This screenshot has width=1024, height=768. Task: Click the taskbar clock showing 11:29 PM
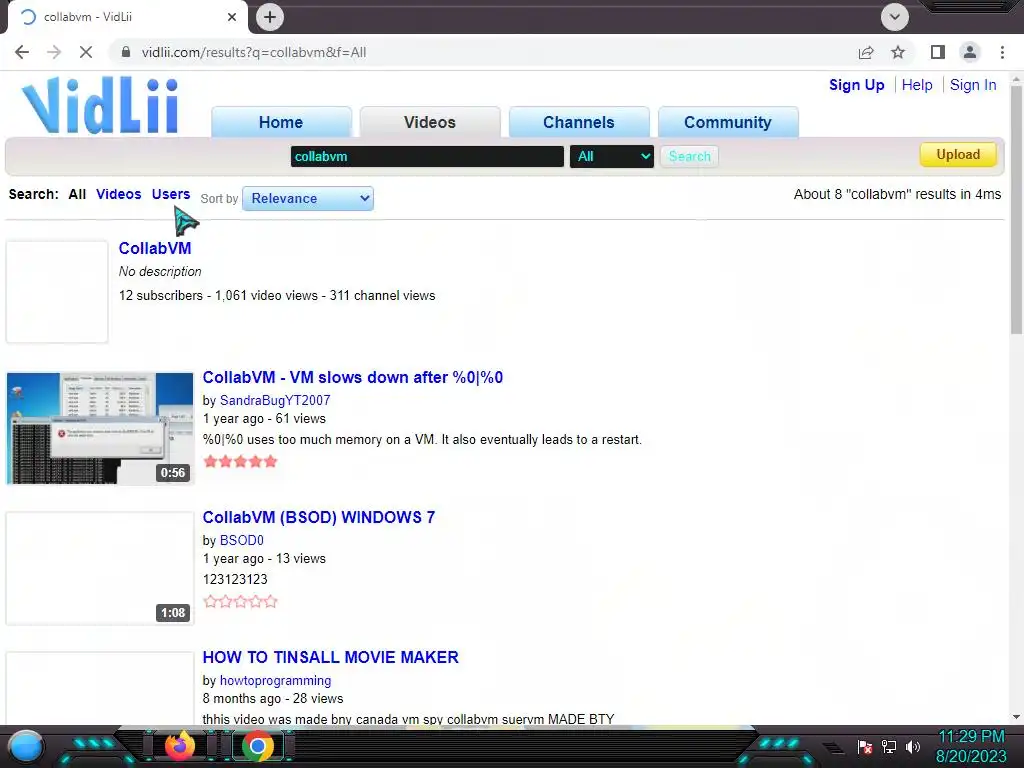(971, 746)
